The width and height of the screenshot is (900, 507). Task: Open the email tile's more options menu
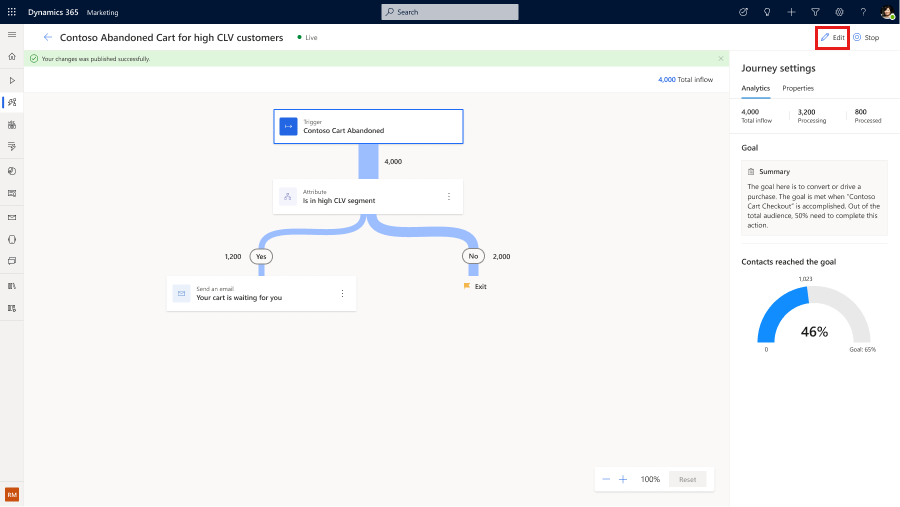[x=343, y=293]
